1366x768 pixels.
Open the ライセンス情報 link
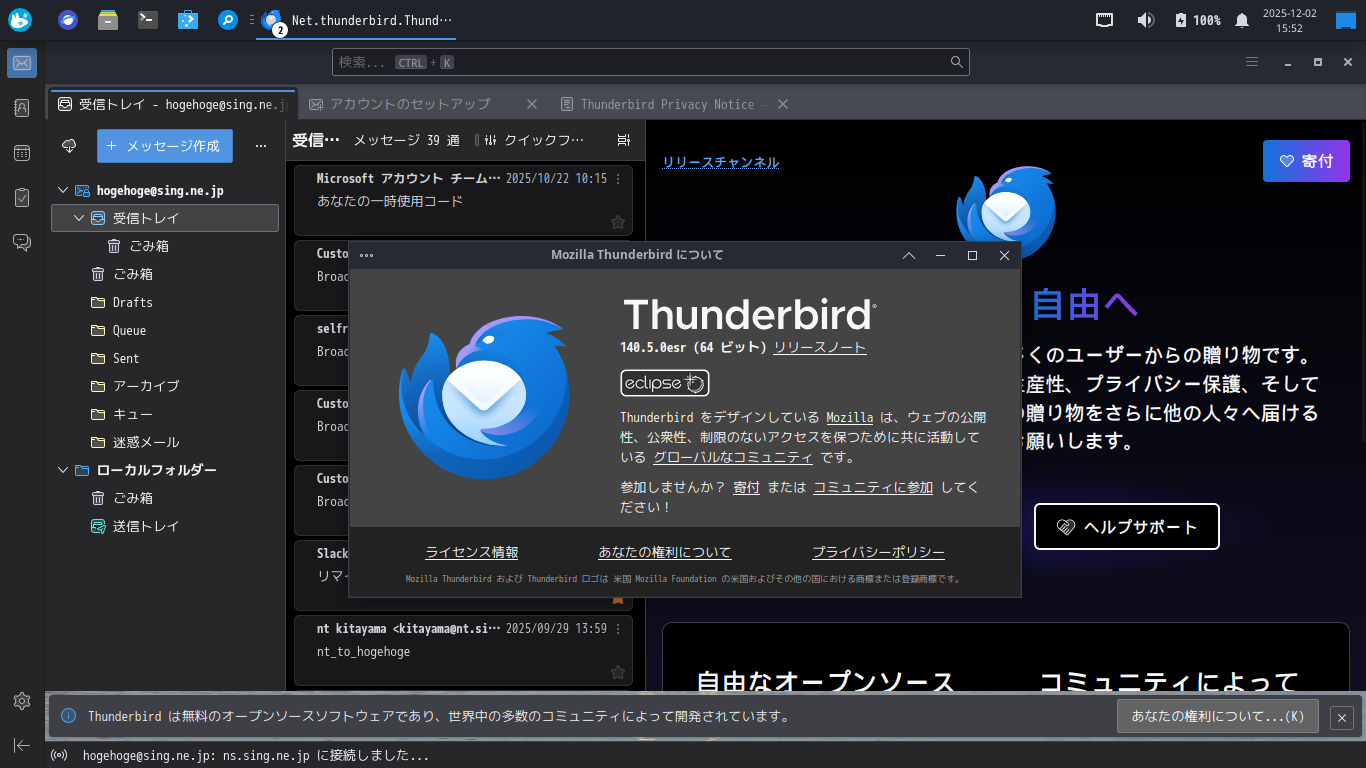[472, 552]
